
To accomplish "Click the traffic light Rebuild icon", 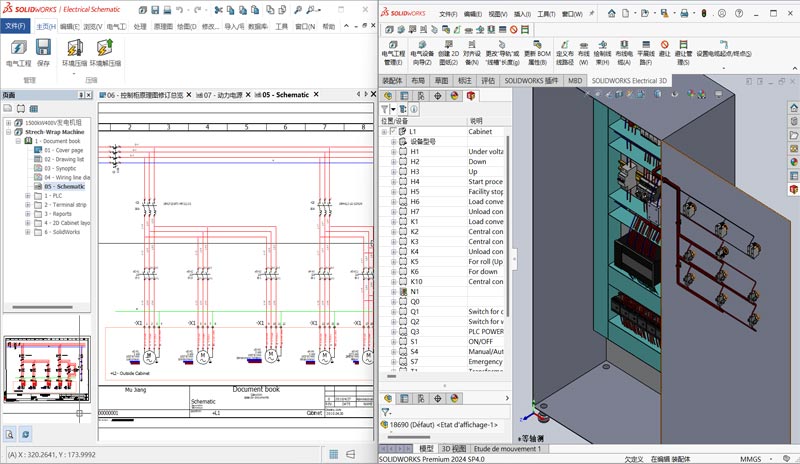I will 704,14.
